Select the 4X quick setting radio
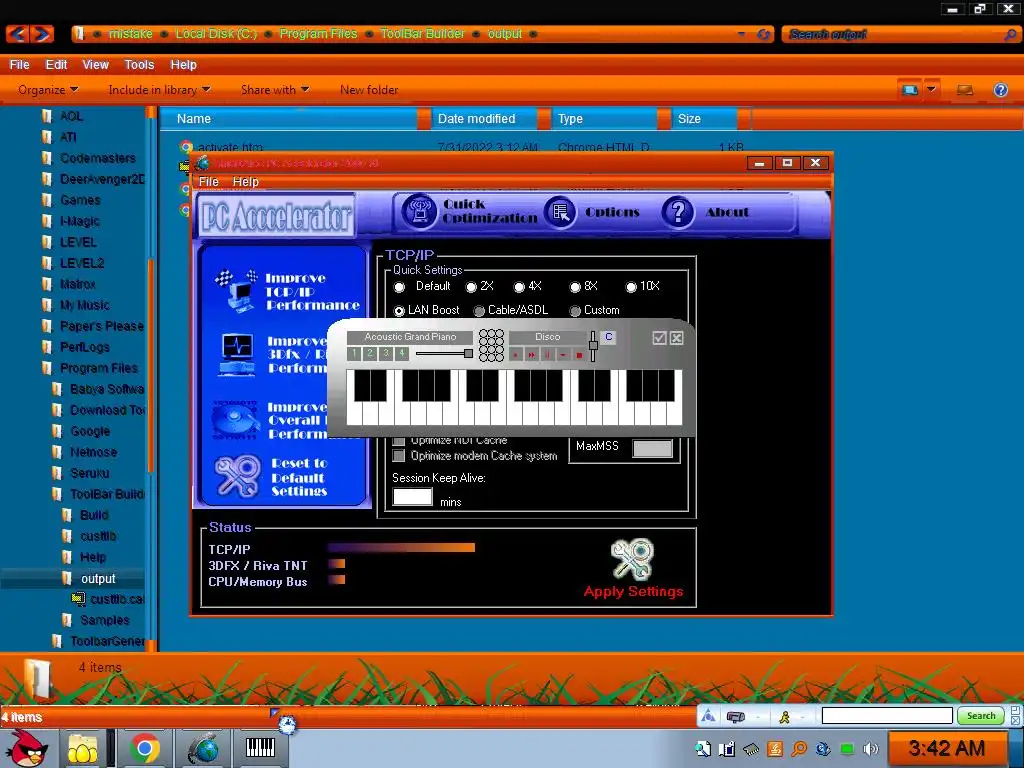Screen dimensions: 1024x768 [x=519, y=287]
